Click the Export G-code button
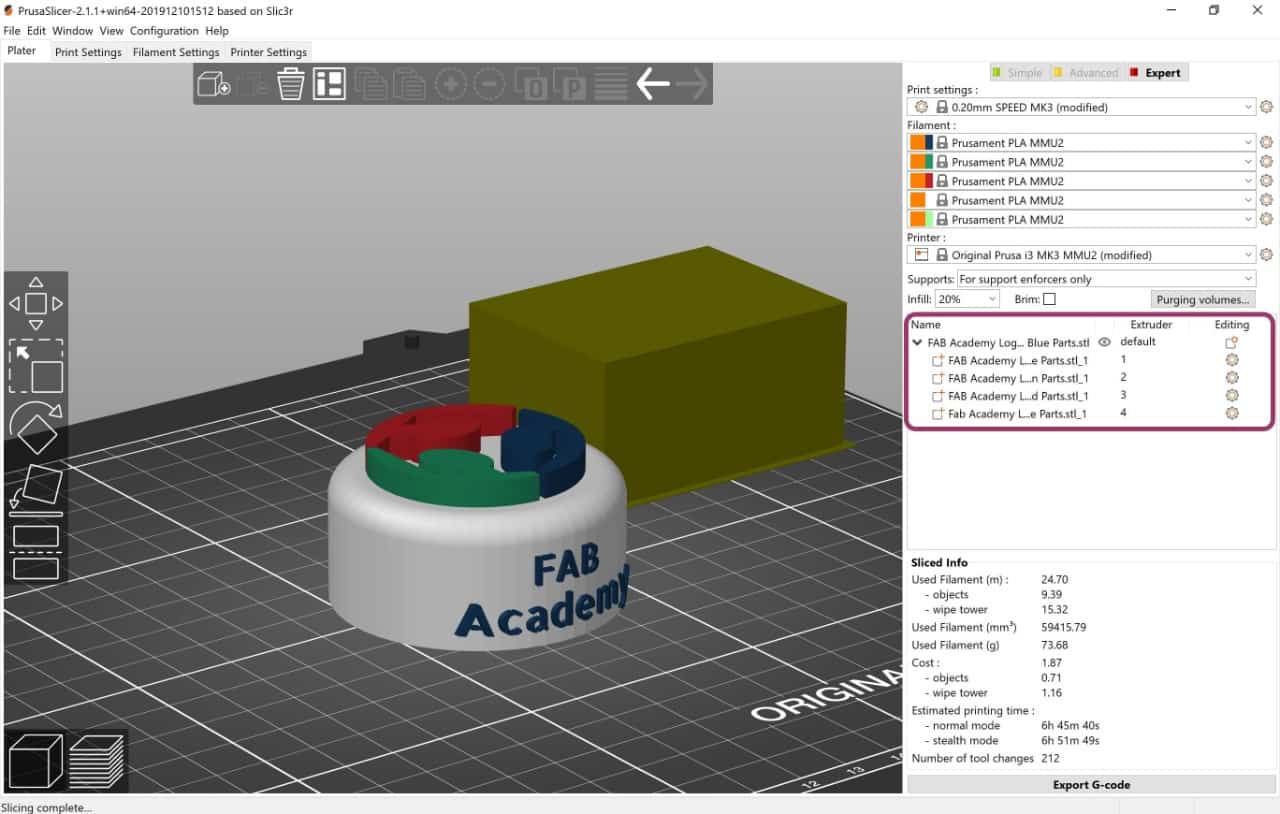Screen dimensions: 1280x814 coord(1091,785)
